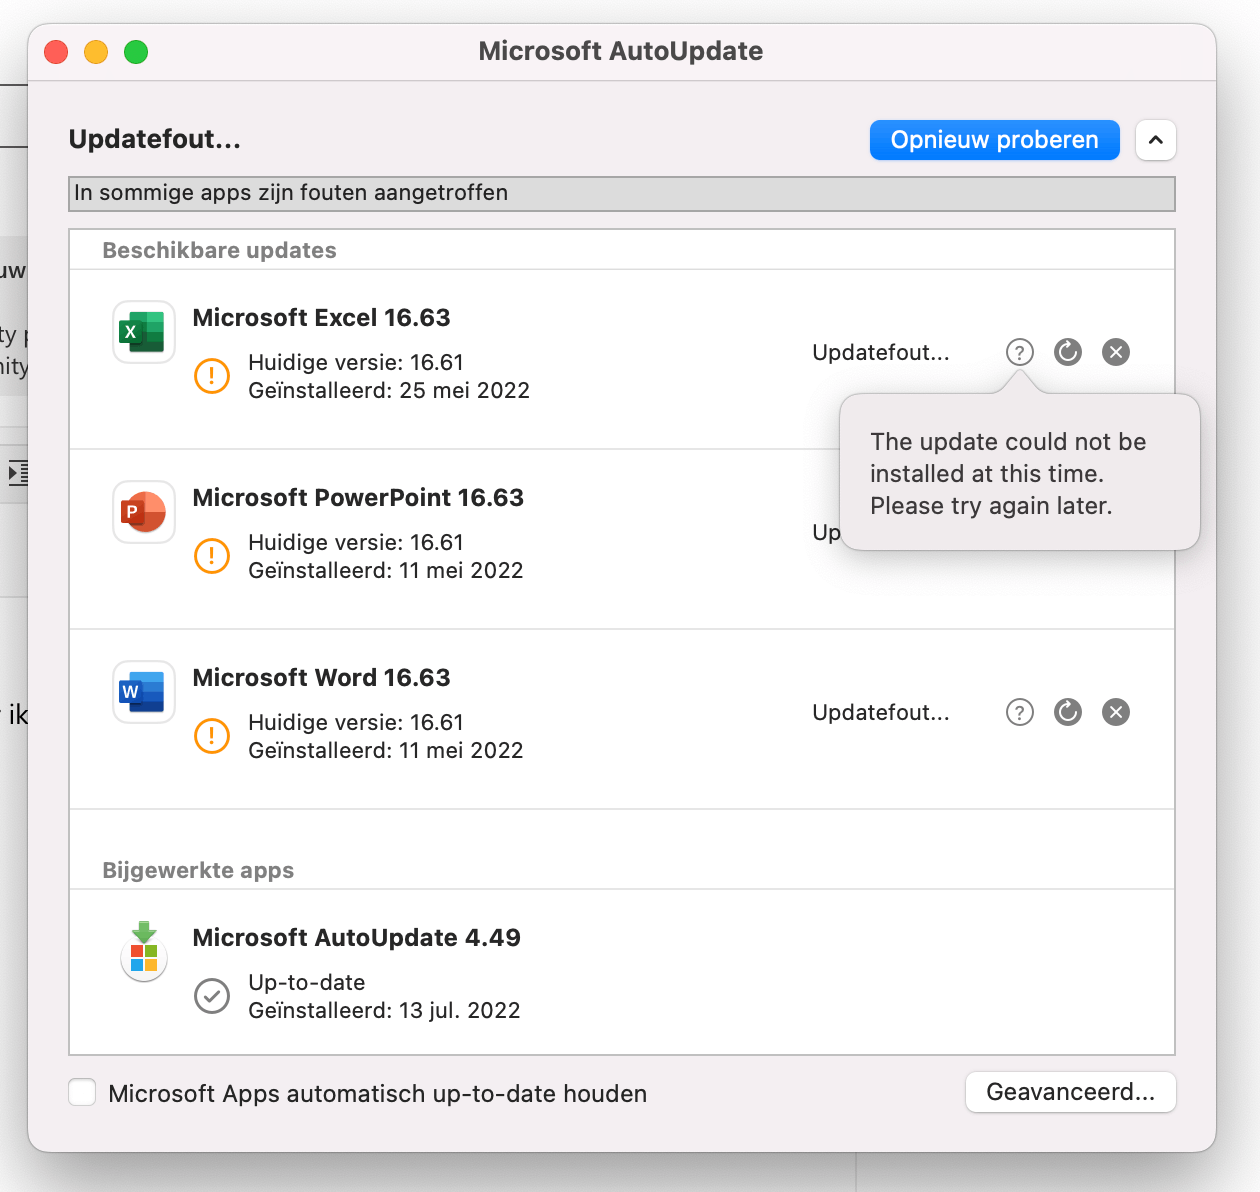Click the Microsoft PowerPoint 16.63 title
This screenshot has width=1260, height=1192.
(x=358, y=497)
